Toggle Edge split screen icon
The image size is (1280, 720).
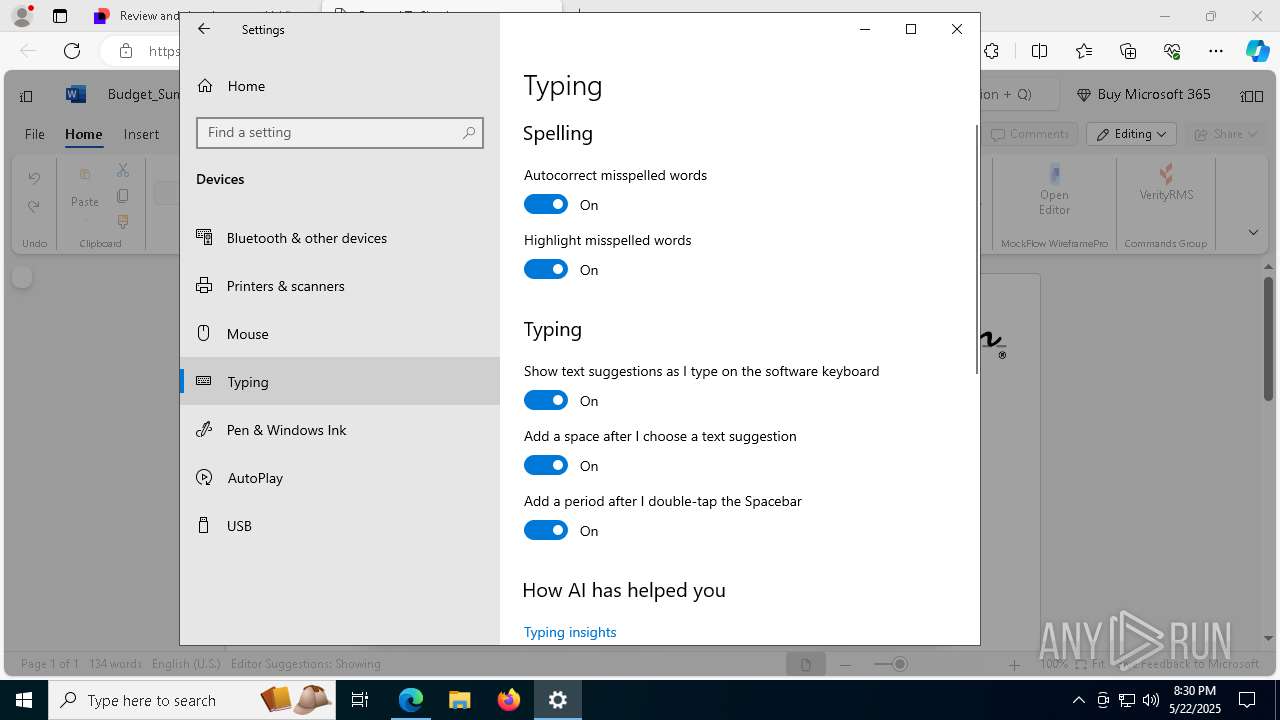pos(1039,51)
